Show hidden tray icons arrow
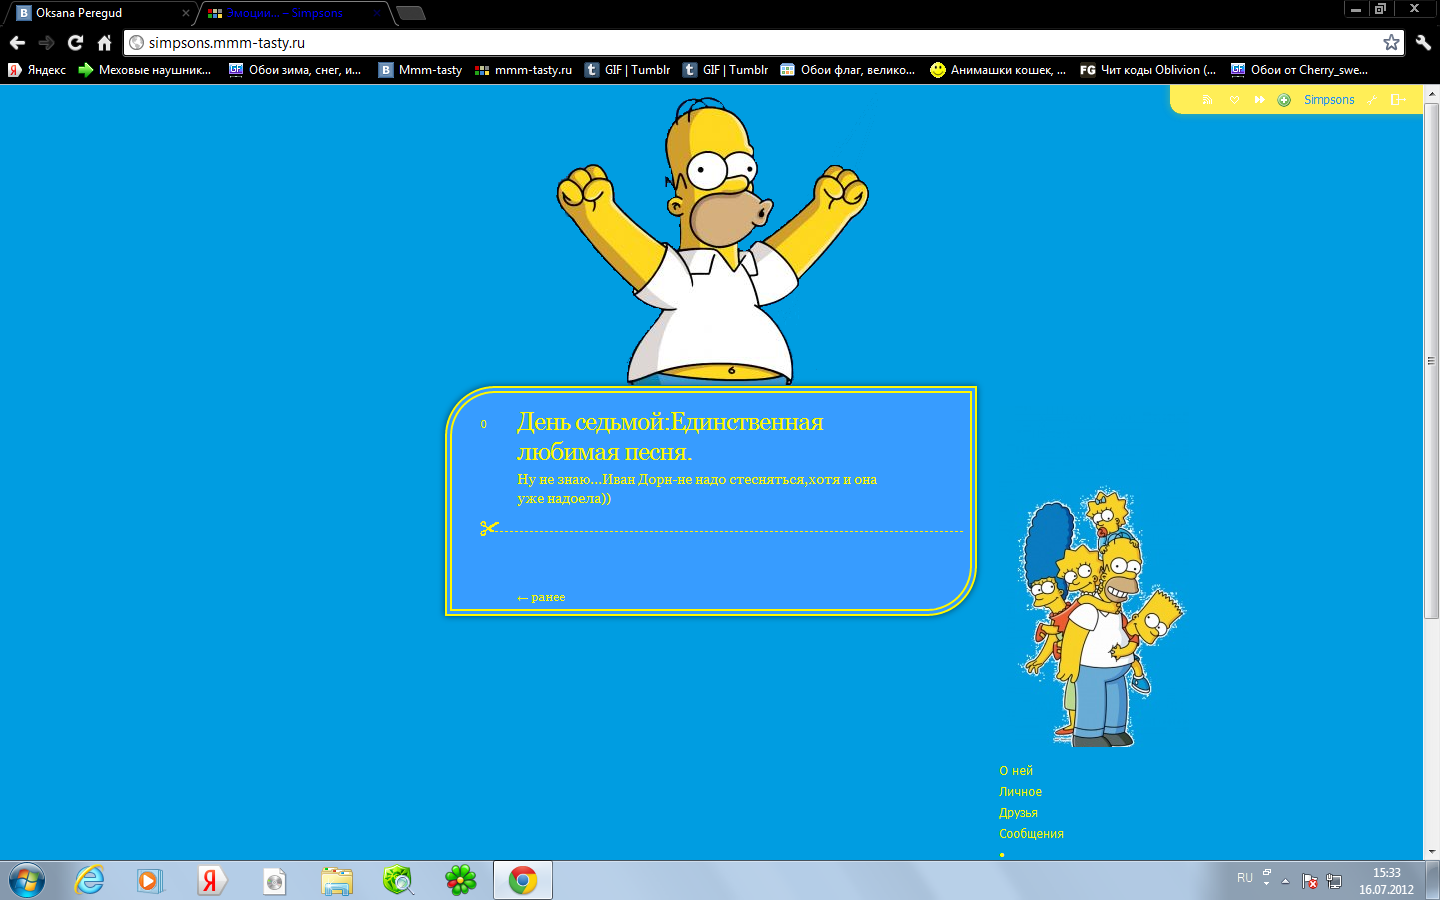 tap(1286, 881)
